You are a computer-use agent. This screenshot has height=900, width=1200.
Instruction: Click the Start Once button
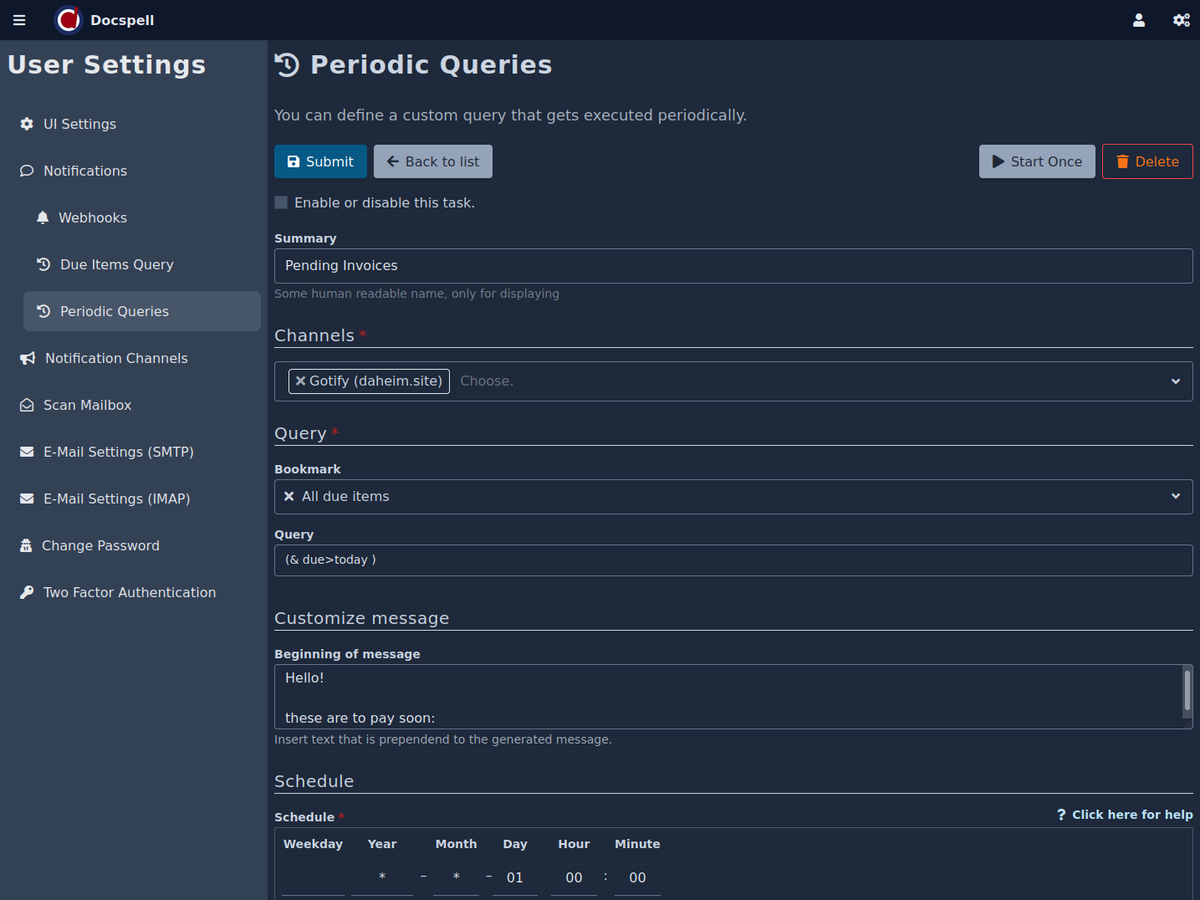pyautogui.click(x=1036, y=162)
